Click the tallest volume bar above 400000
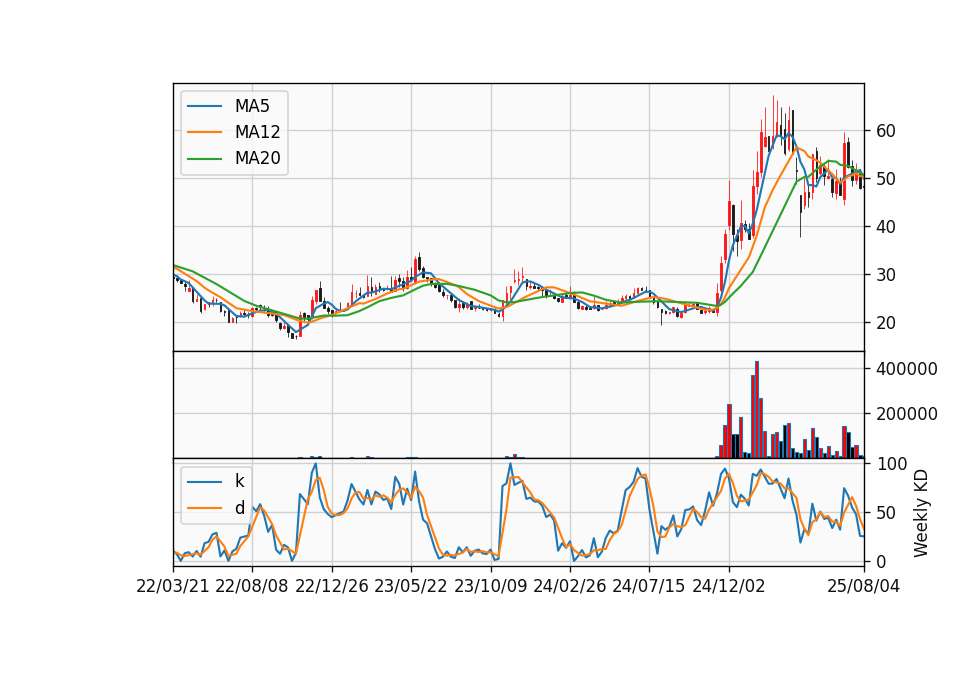 point(757,410)
